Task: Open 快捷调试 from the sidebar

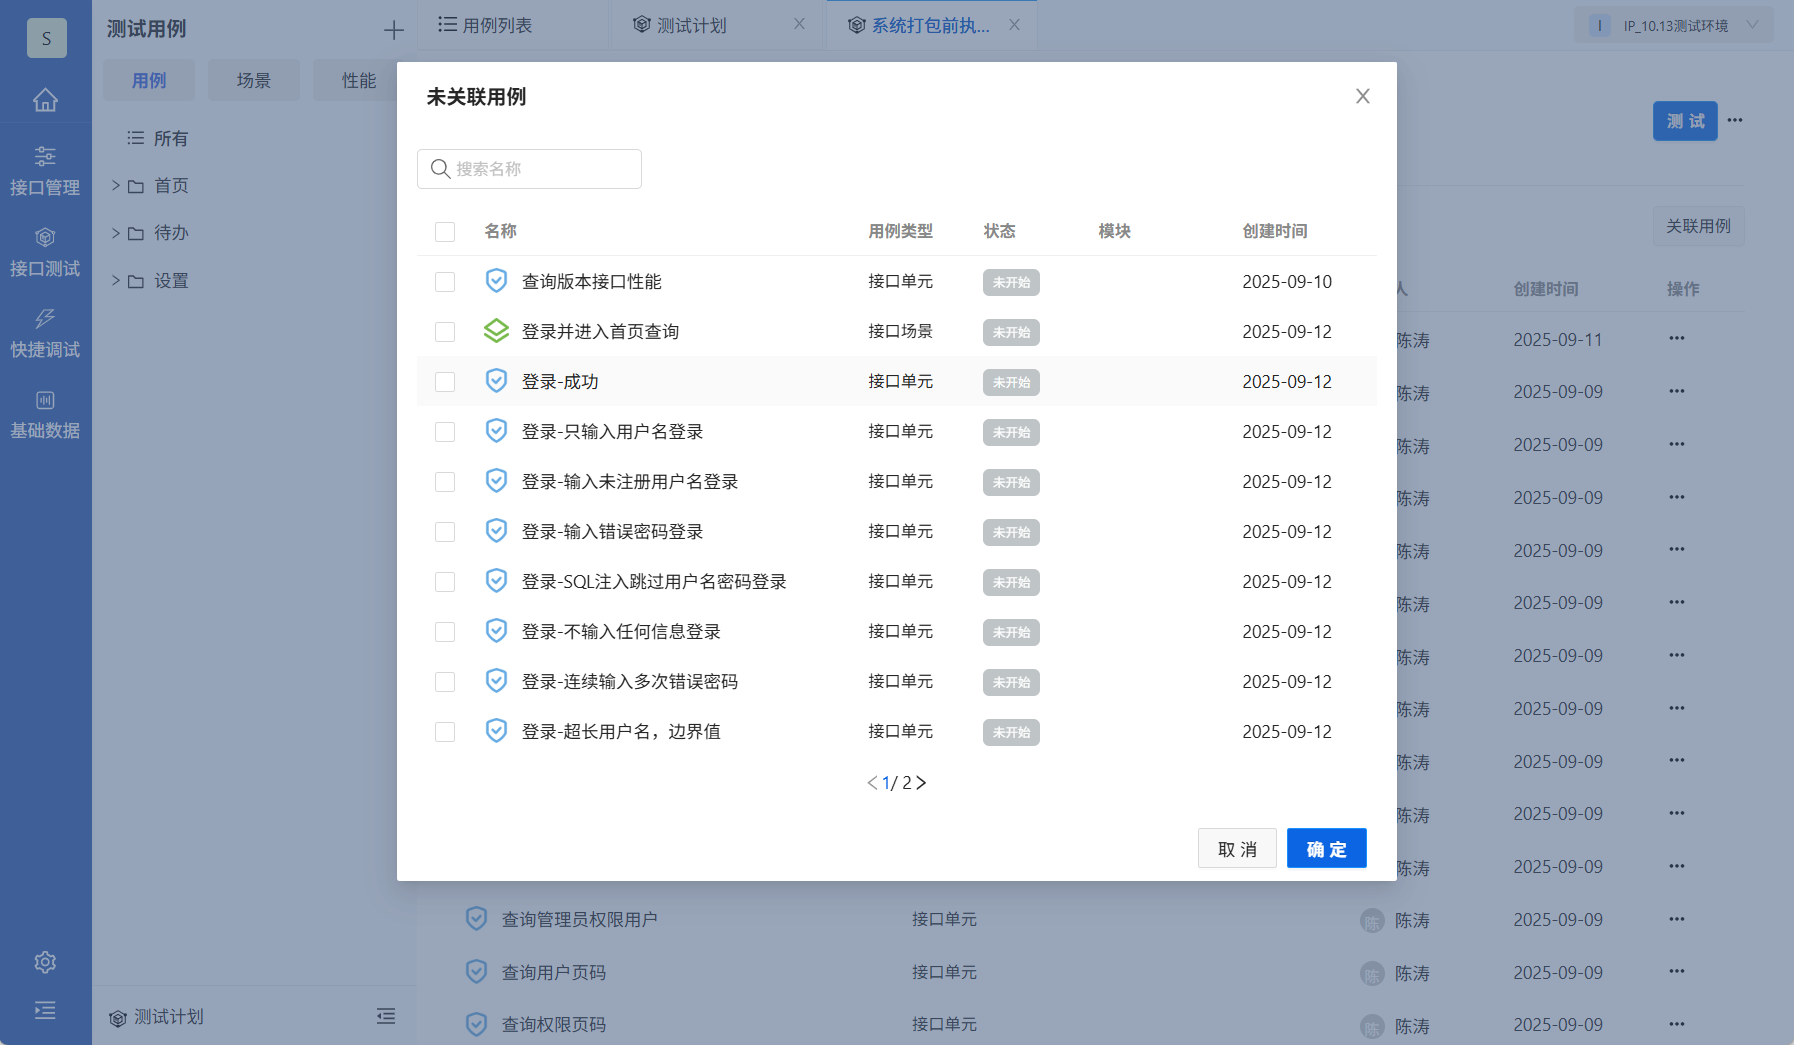Action: (x=45, y=332)
